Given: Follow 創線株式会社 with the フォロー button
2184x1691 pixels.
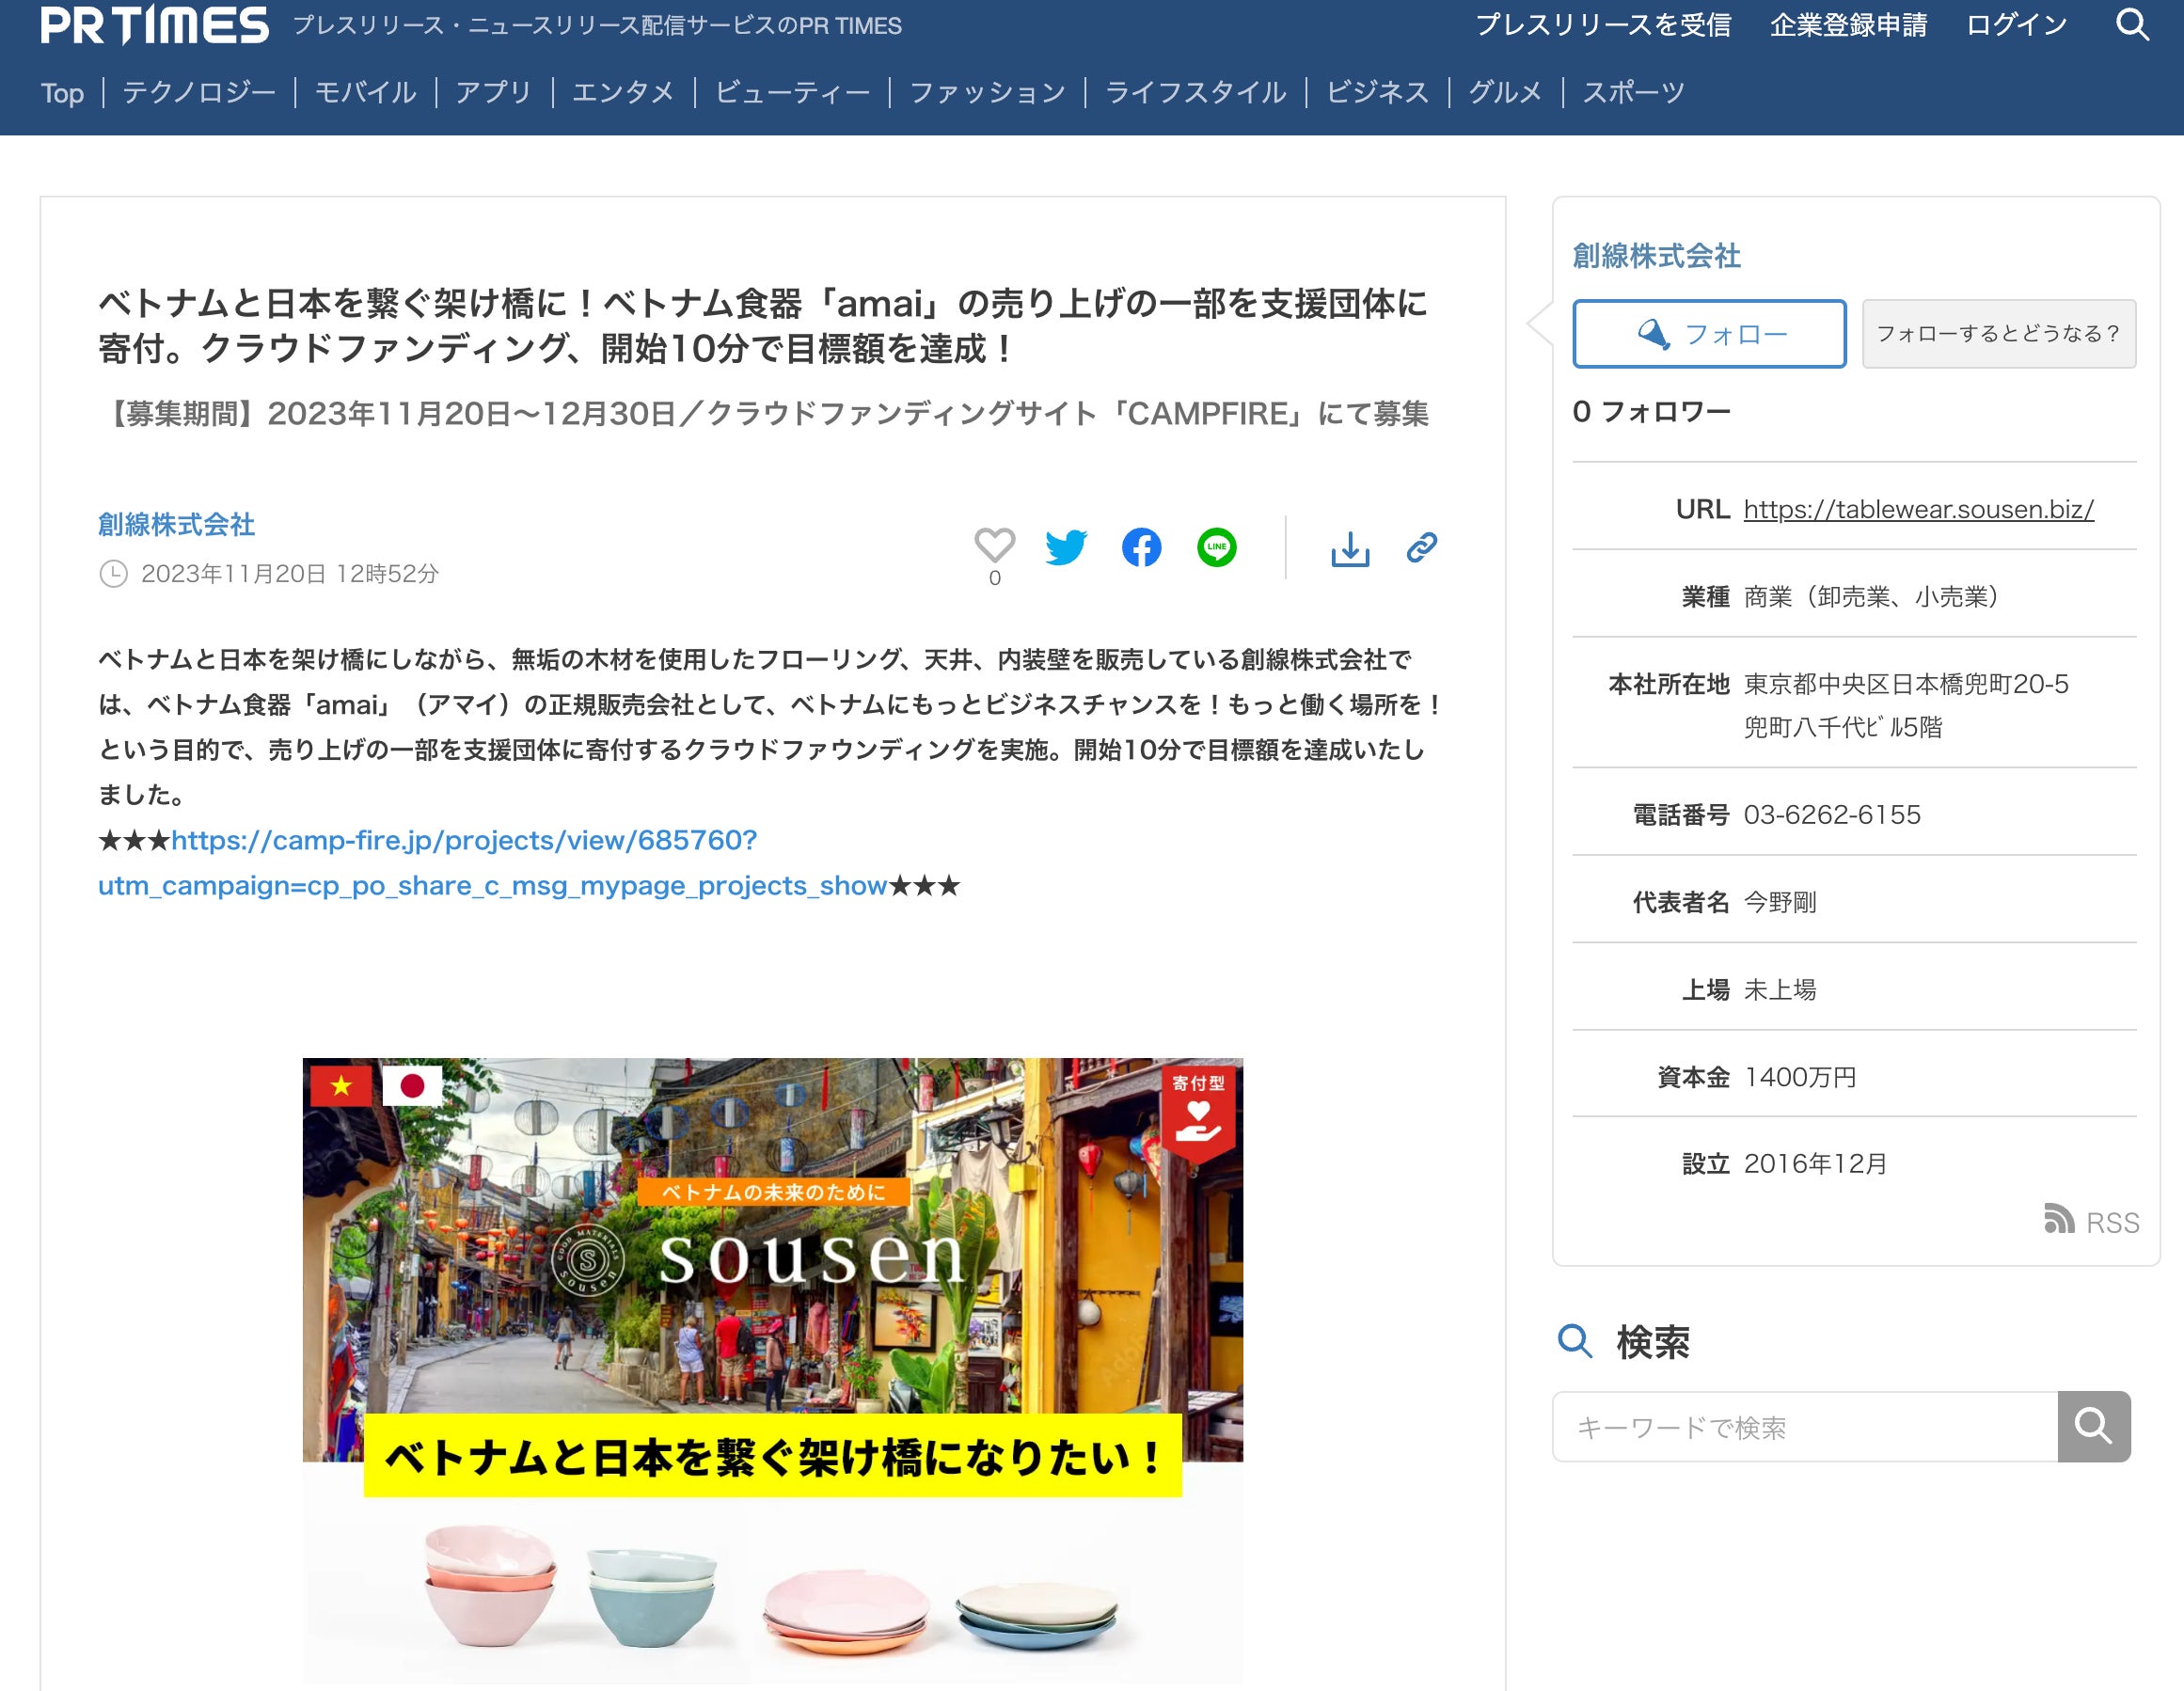Looking at the screenshot, I should coord(1708,334).
